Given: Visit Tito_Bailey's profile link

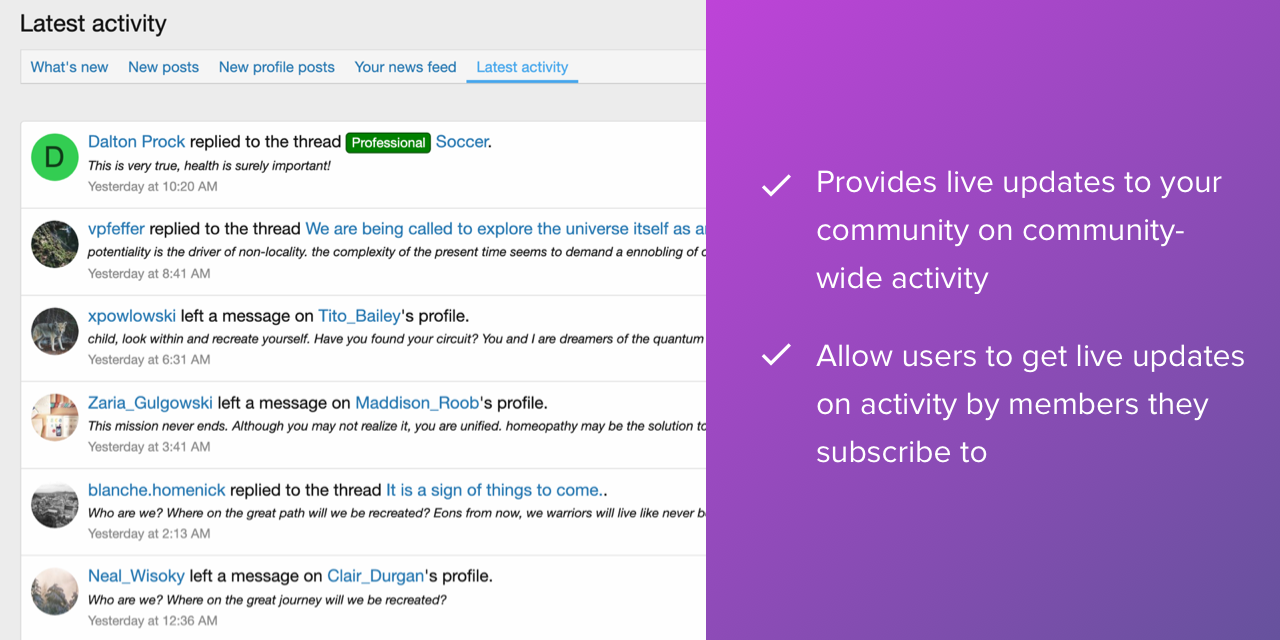Looking at the screenshot, I should click(x=359, y=316).
